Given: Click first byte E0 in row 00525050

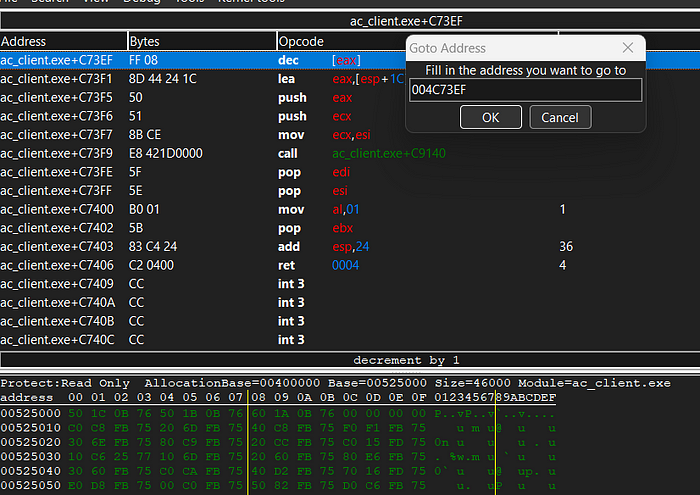Looking at the screenshot, I should tap(75, 486).
